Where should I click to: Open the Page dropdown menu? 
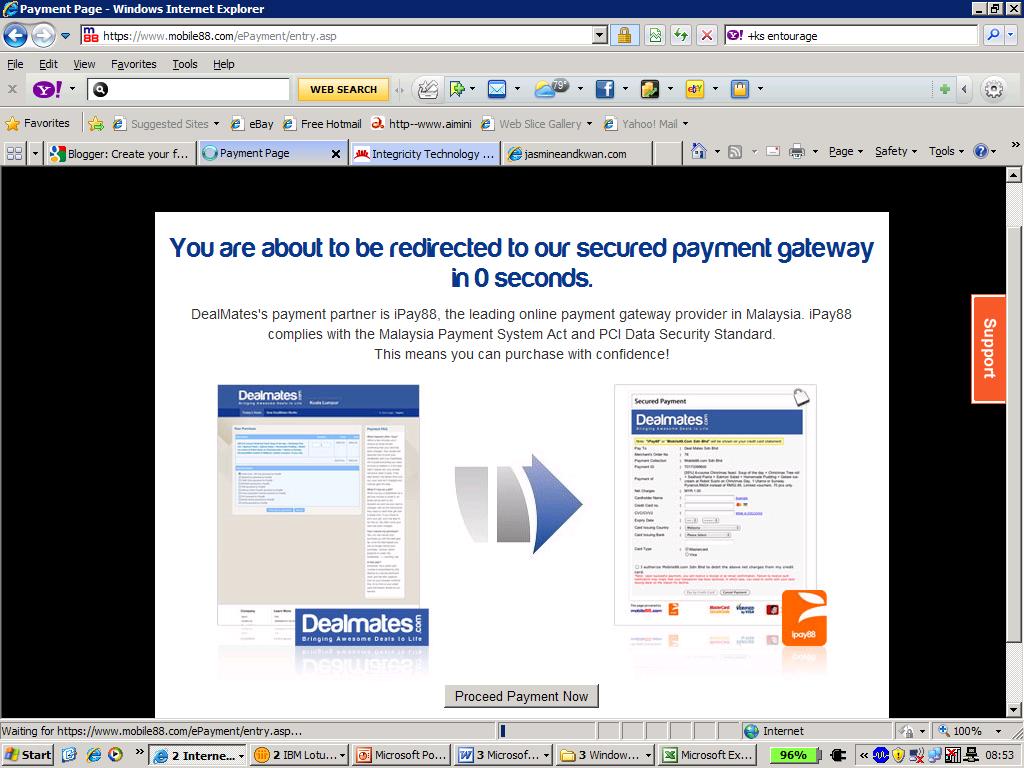coord(846,152)
